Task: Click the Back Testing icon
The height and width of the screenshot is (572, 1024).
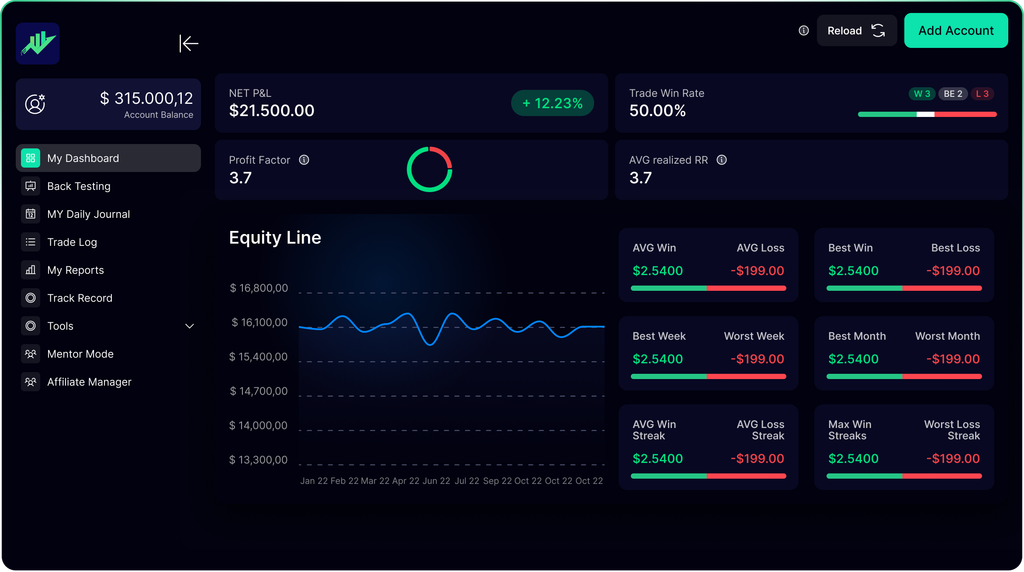Action: click(30, 186)
